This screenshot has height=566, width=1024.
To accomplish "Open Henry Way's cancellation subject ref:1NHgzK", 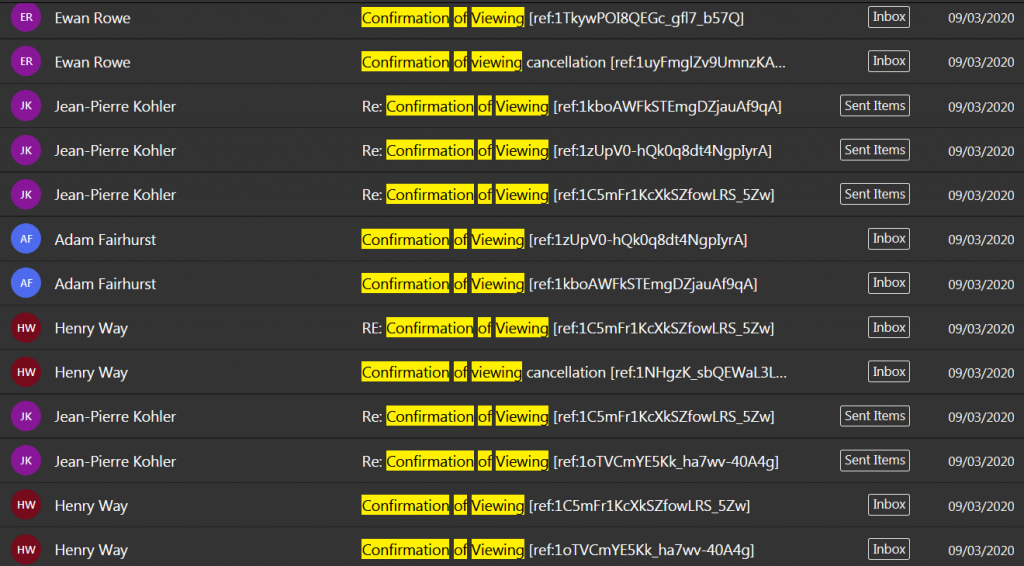I will coord(574,372).
